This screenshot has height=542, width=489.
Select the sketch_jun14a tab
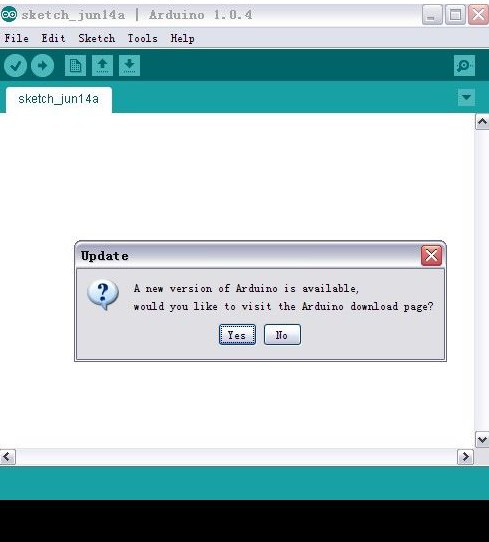[59, 100]
